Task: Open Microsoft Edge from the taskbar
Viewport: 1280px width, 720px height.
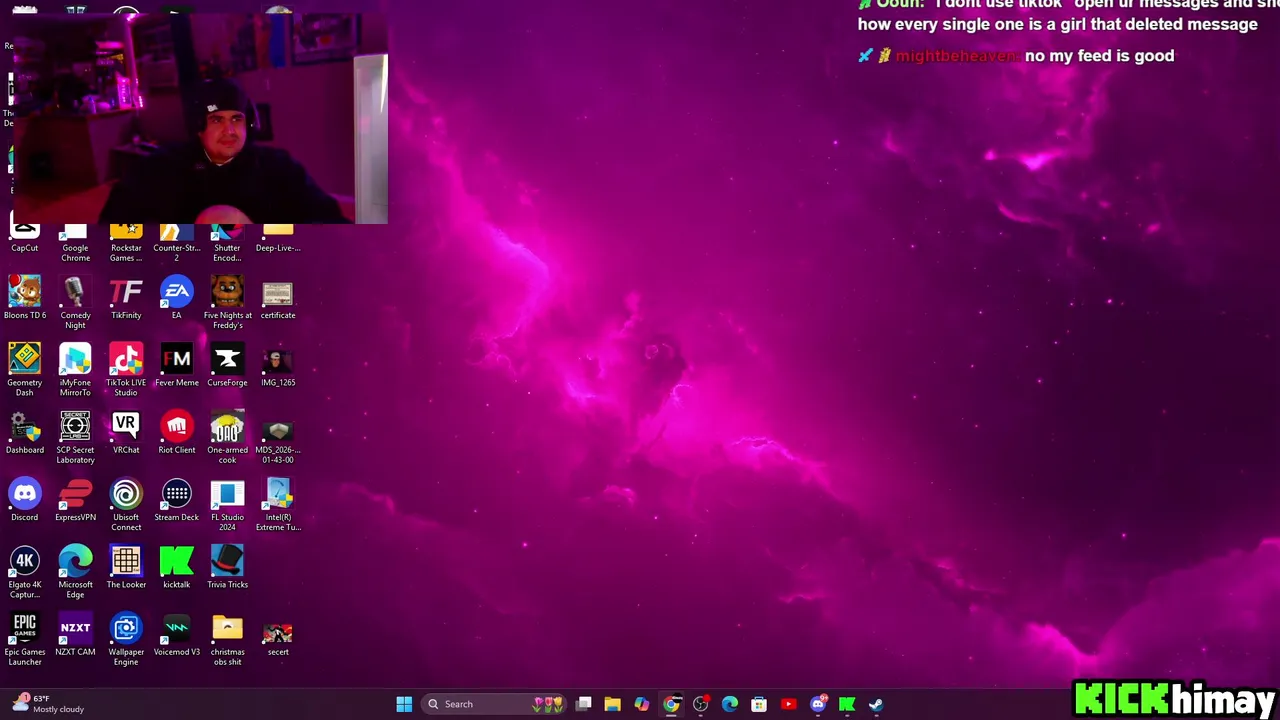Action: [x=730, y=704]
